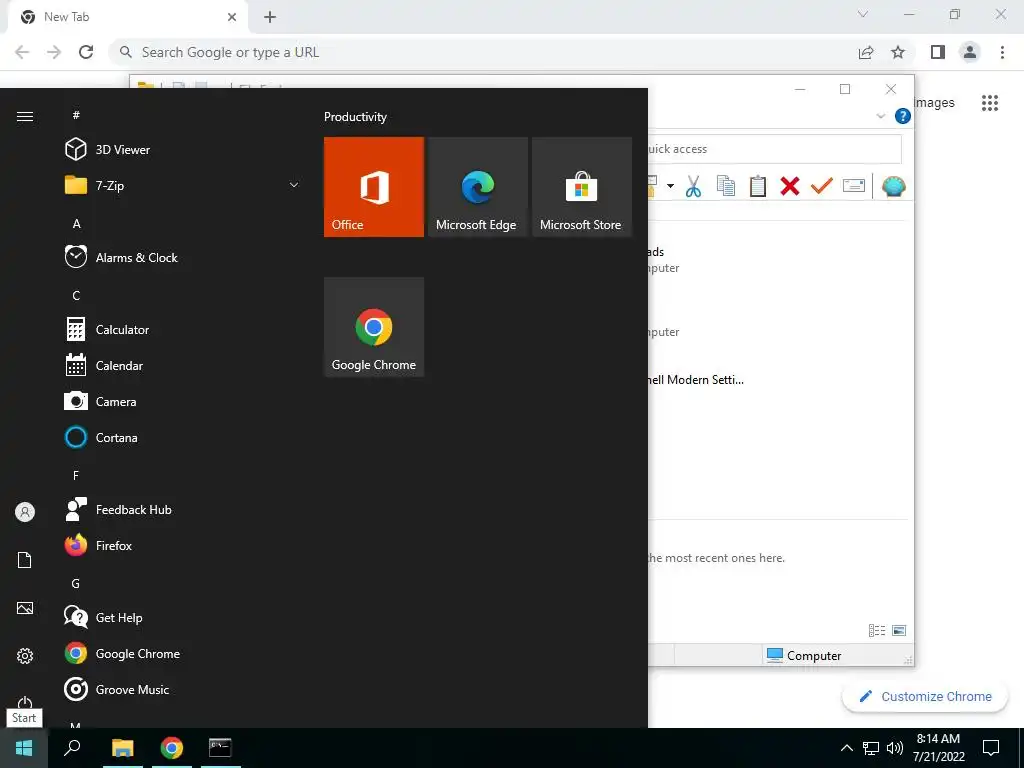Click the letter A section header

click(76, 223)
